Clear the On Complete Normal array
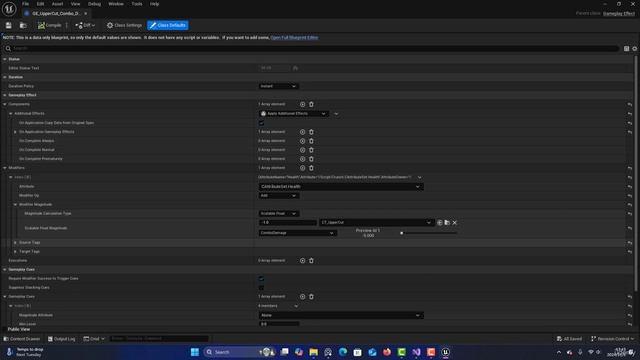 311,150
